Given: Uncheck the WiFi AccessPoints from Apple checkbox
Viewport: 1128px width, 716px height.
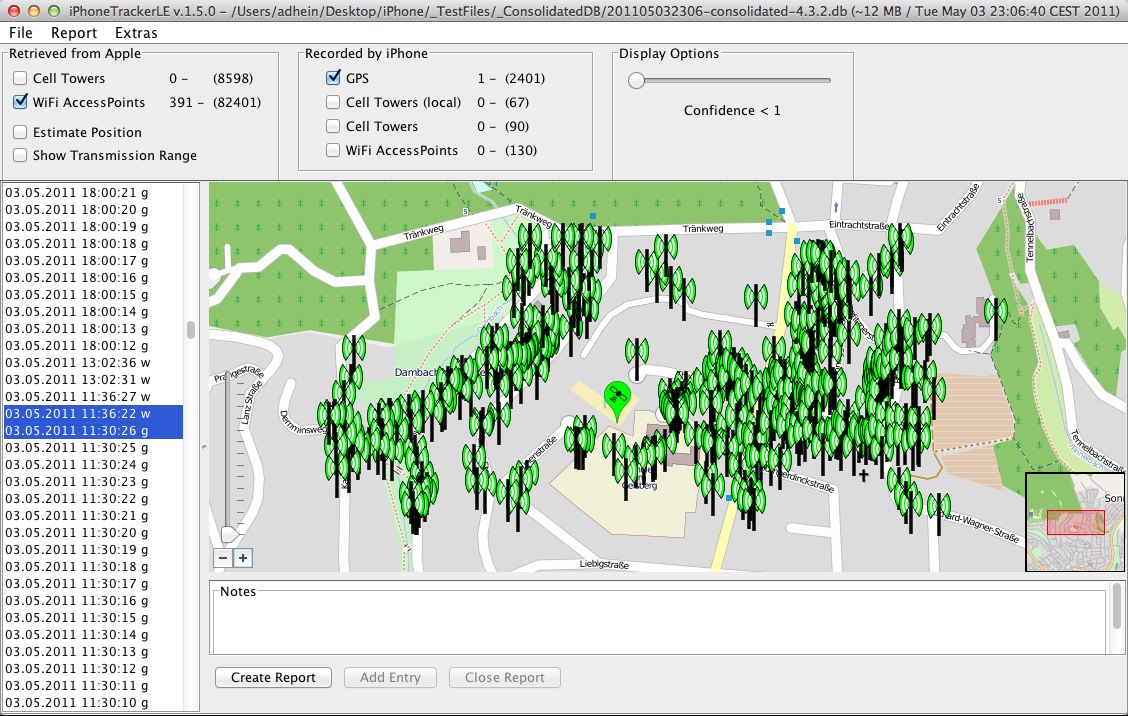Looking at the screenshot, I should (x=20, y=101).
